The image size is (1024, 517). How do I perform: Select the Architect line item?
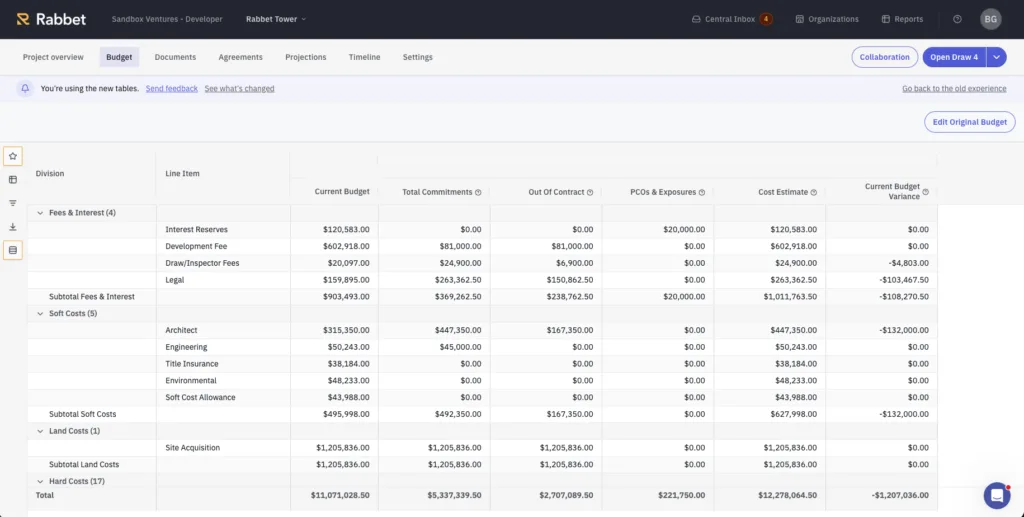(x=181, y=330)
